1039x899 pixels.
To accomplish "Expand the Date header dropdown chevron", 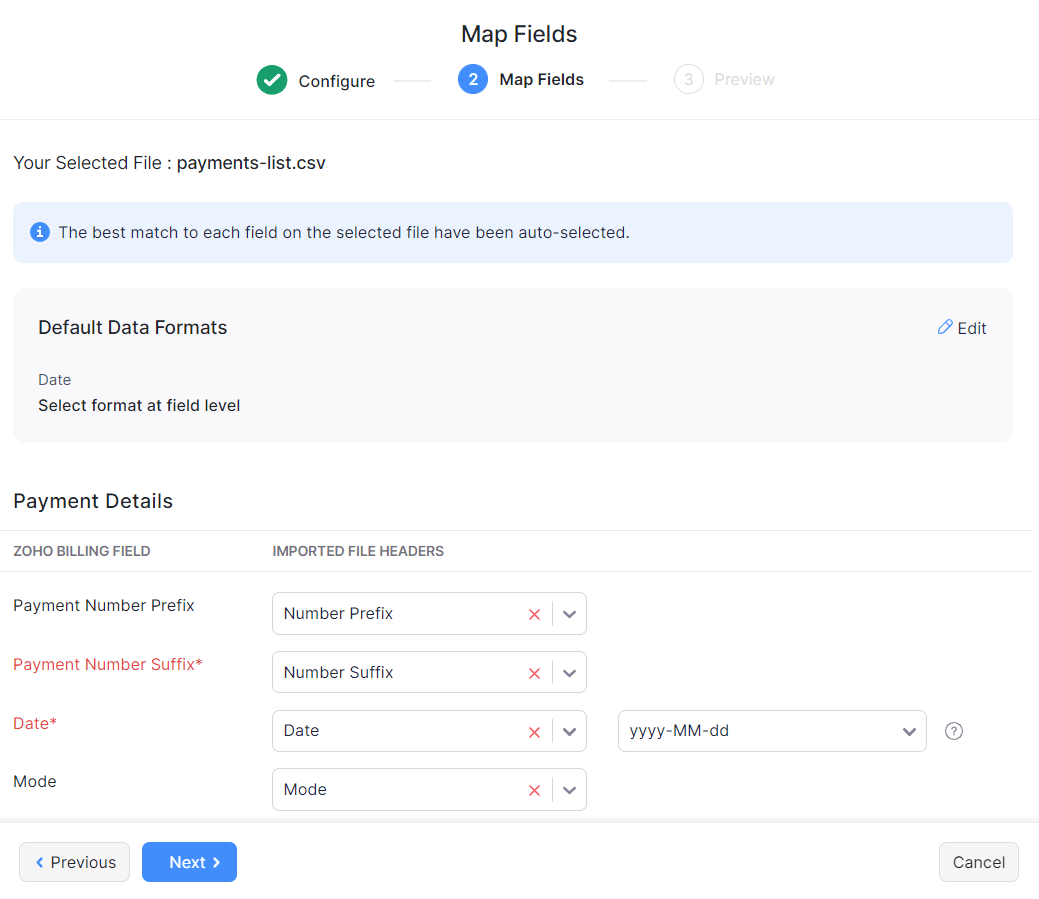I will (569, 732).
